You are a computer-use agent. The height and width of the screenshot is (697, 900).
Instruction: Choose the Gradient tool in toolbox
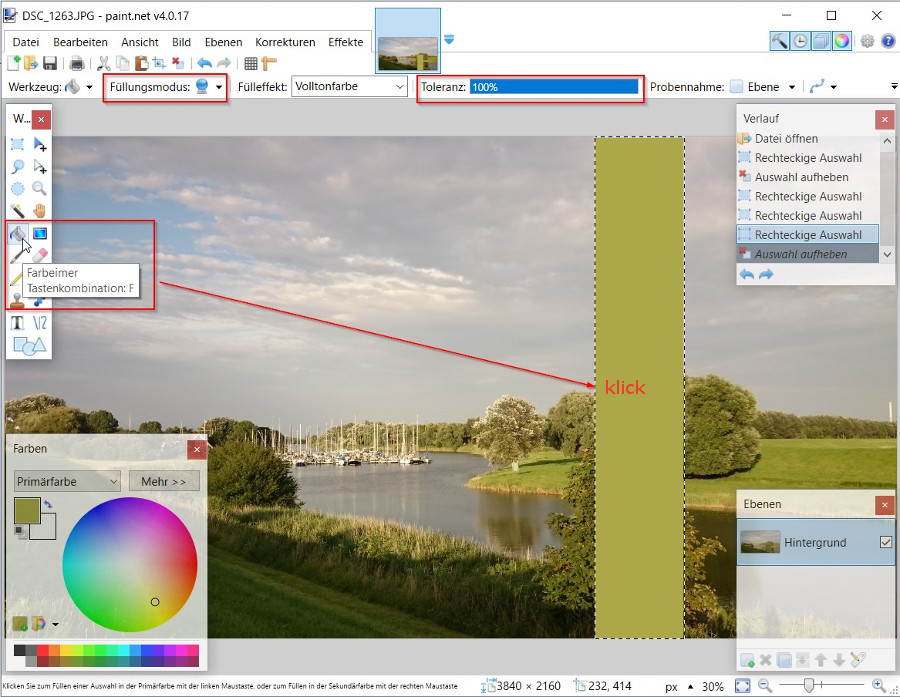(x=40, y=233)
